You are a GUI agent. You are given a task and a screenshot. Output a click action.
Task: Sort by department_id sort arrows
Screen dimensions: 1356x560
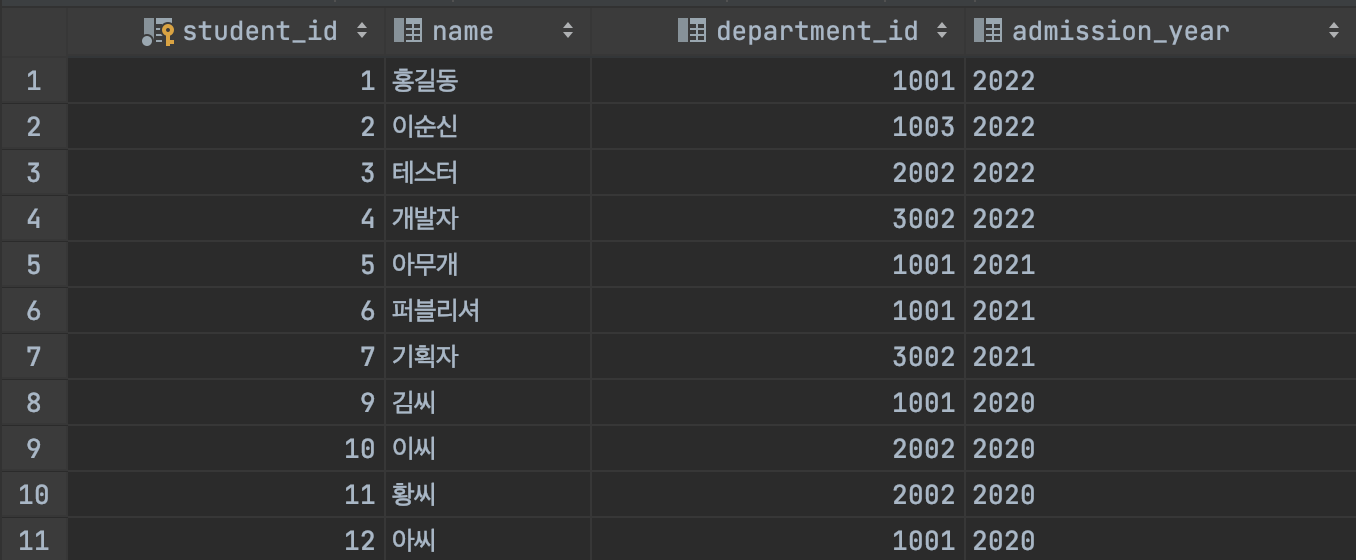coord(941,31)
